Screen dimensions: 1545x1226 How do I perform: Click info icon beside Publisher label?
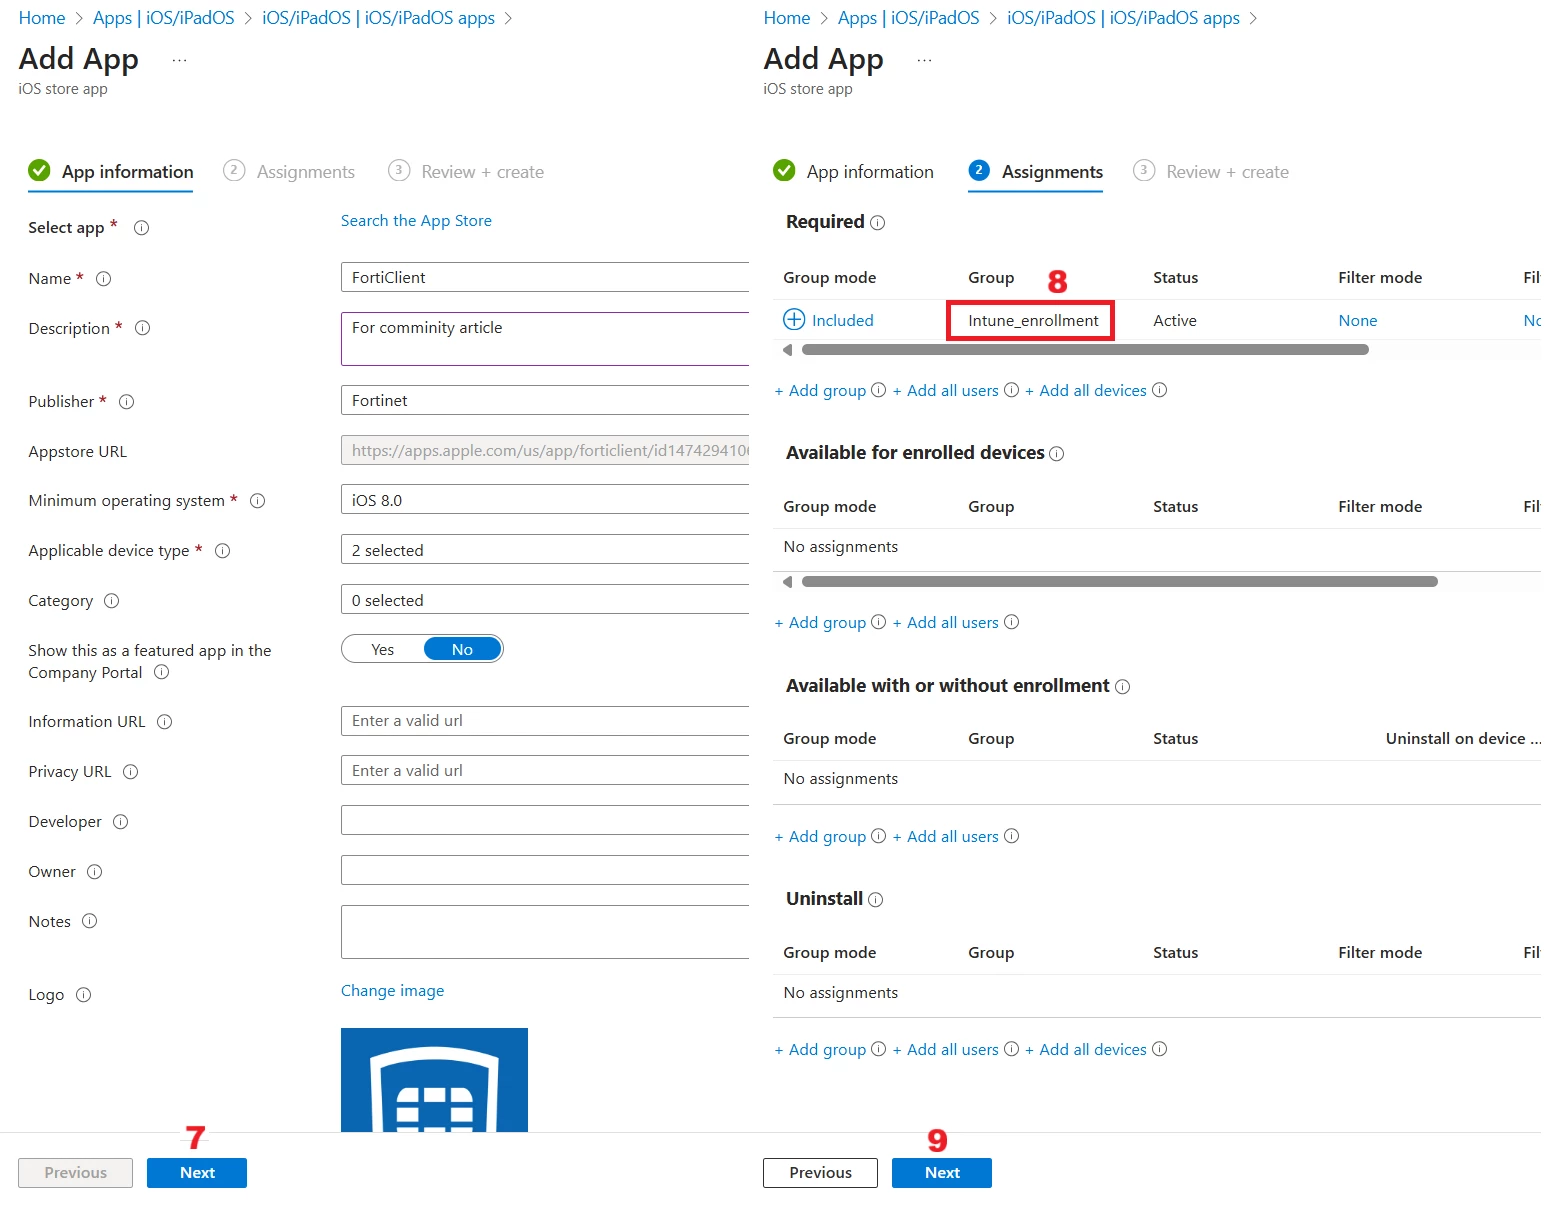(126, 402)
